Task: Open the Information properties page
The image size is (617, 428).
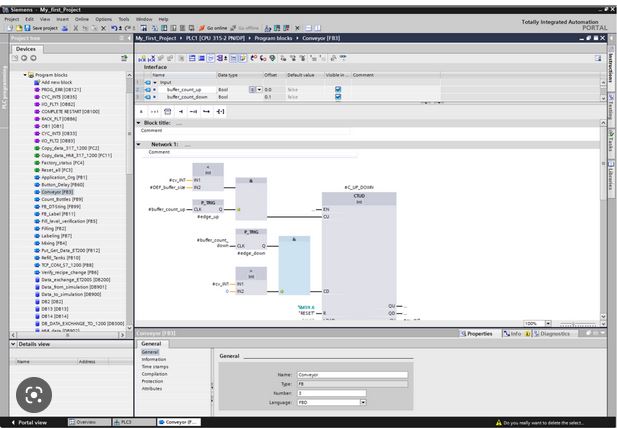Action: (x=154, y=360)
